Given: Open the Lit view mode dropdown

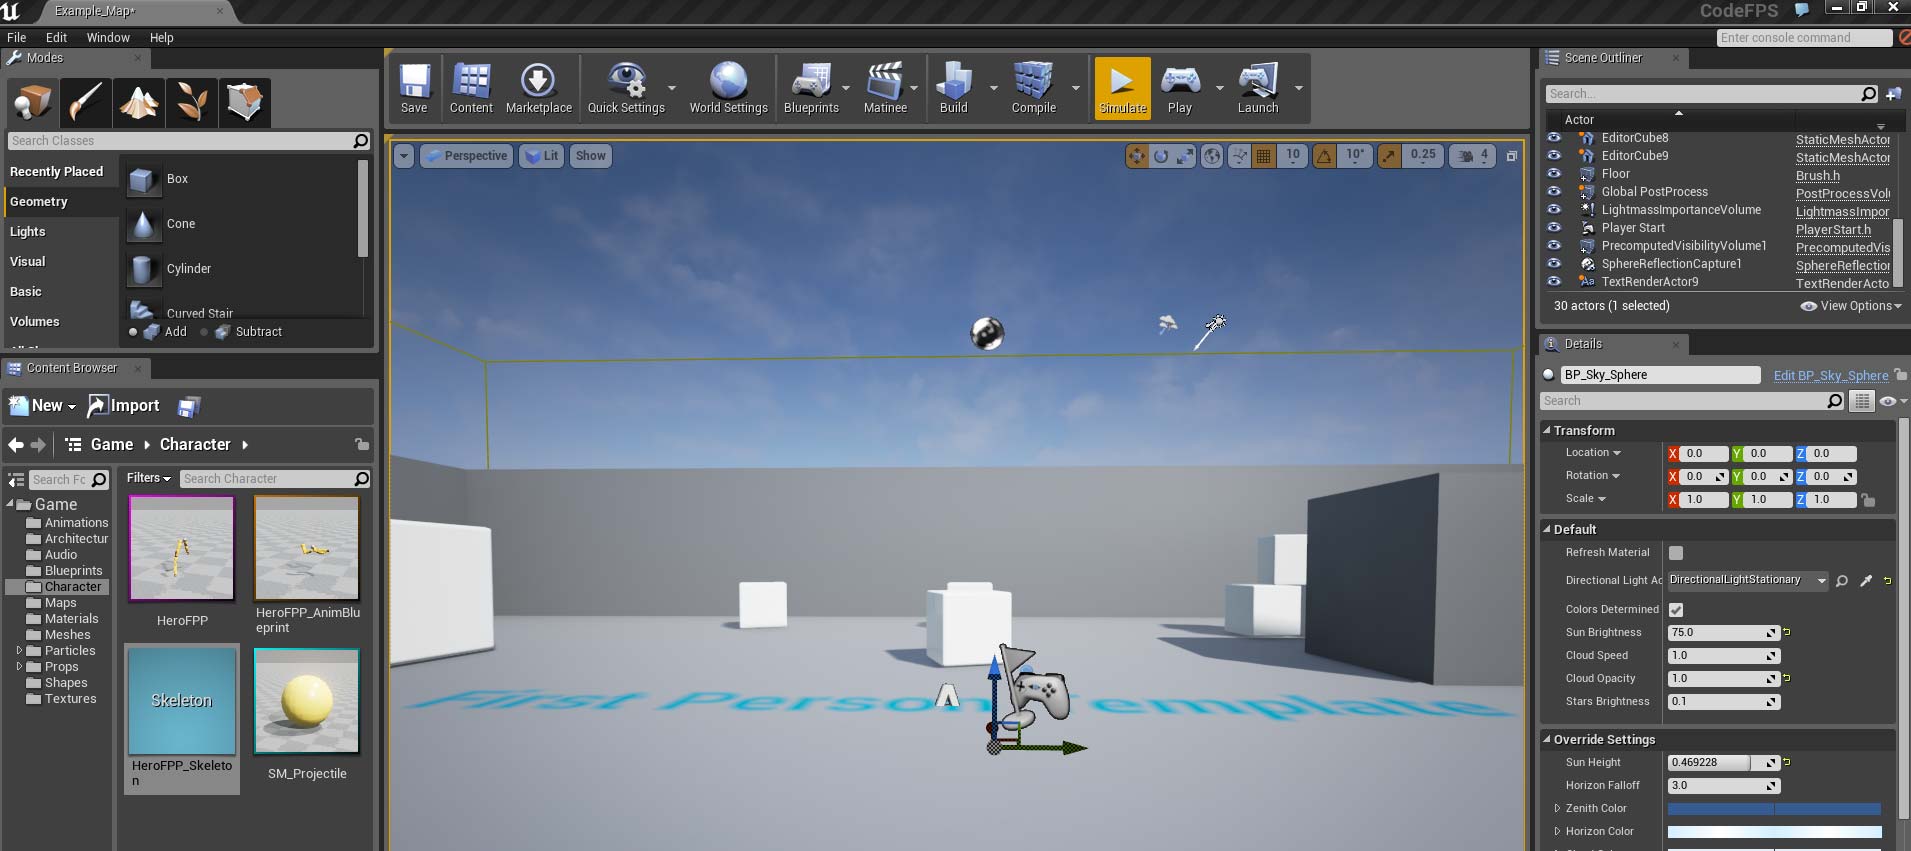Looking at the screenshot, I should coord(542,156).
